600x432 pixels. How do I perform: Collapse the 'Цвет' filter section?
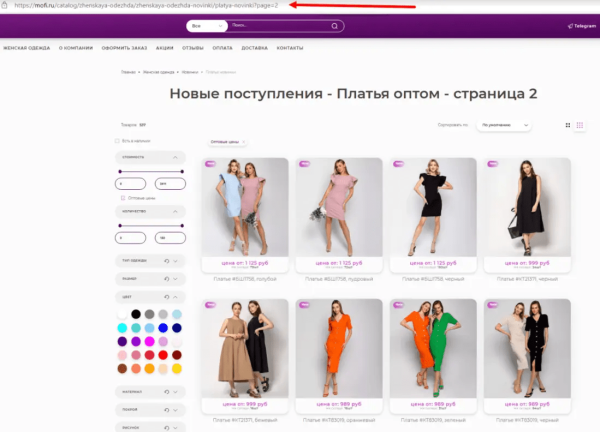point(175,297)
